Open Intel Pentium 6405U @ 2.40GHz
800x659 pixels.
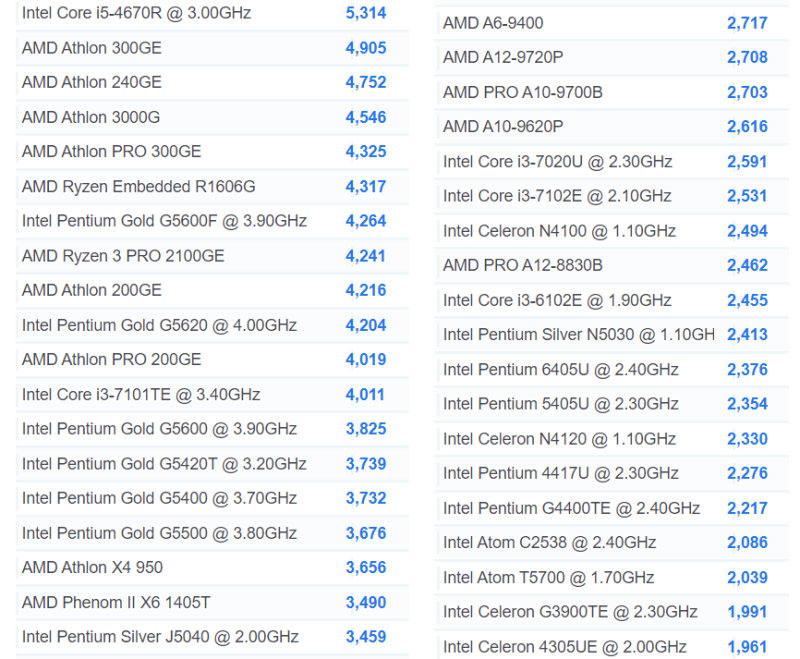[561, 370]
